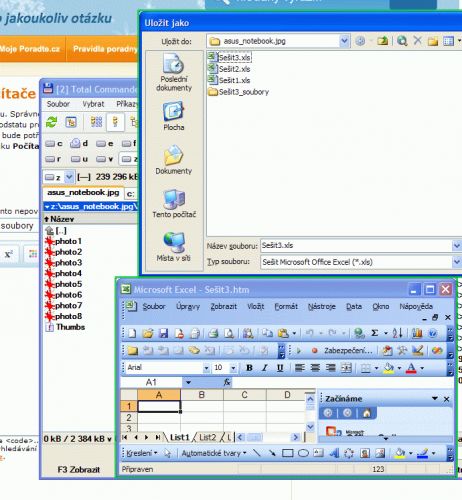
Task: Open Místa v síti in places bar
Action: pos(174,247)
